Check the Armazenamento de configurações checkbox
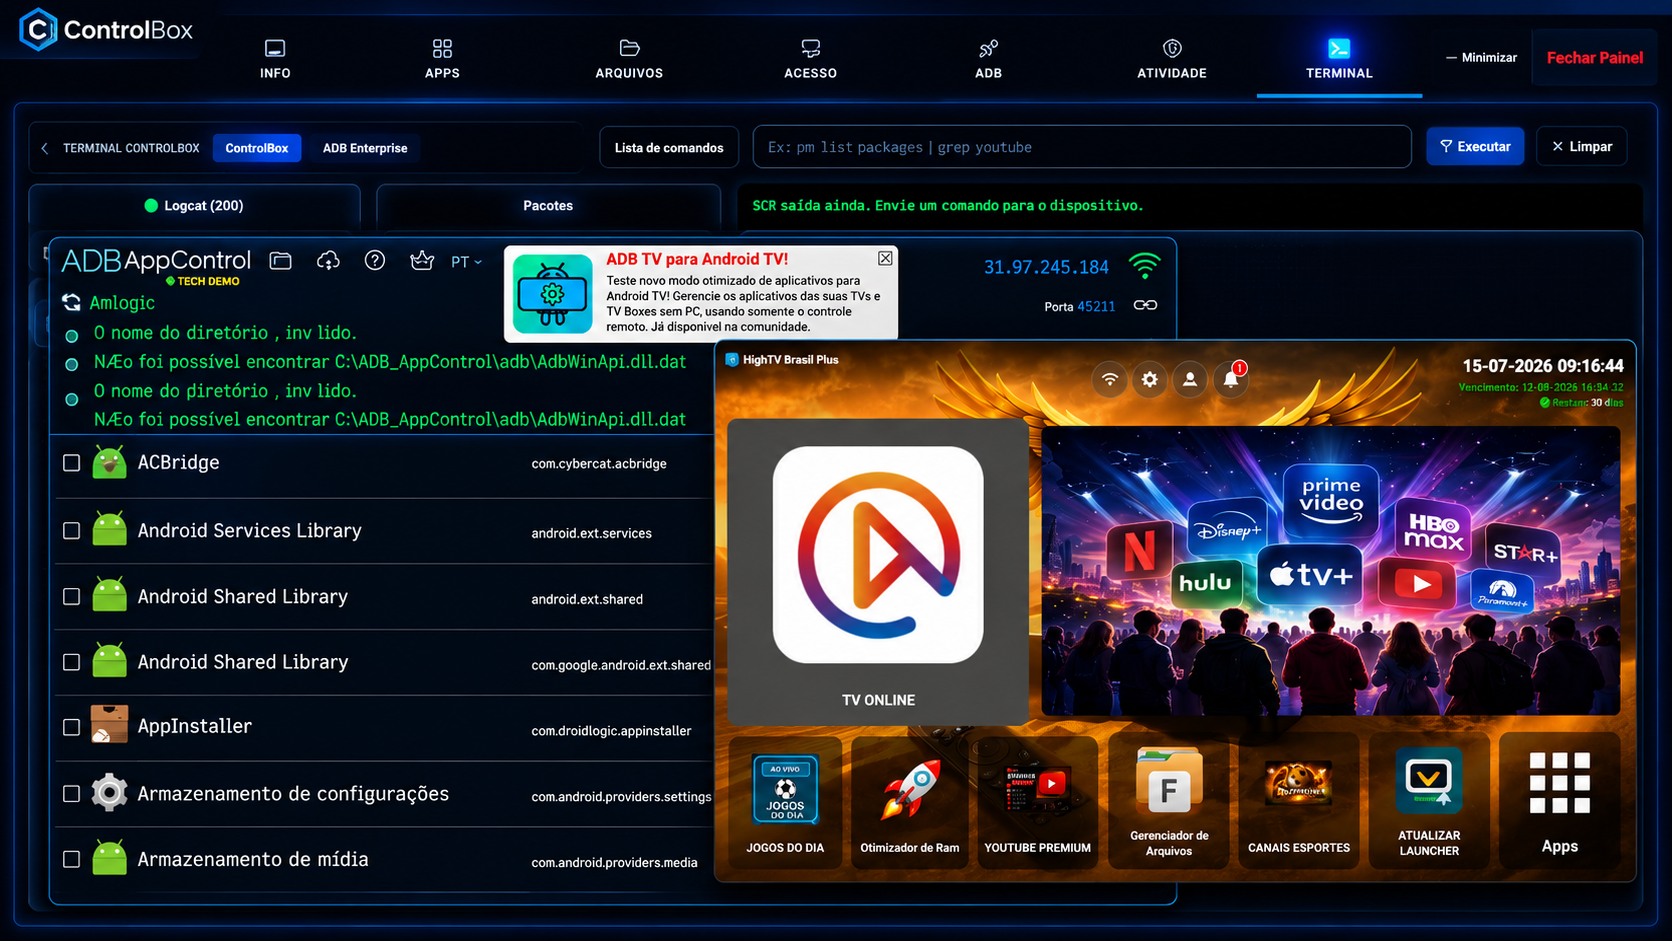This screenshot has width=1672, height=941. (71, 793)
